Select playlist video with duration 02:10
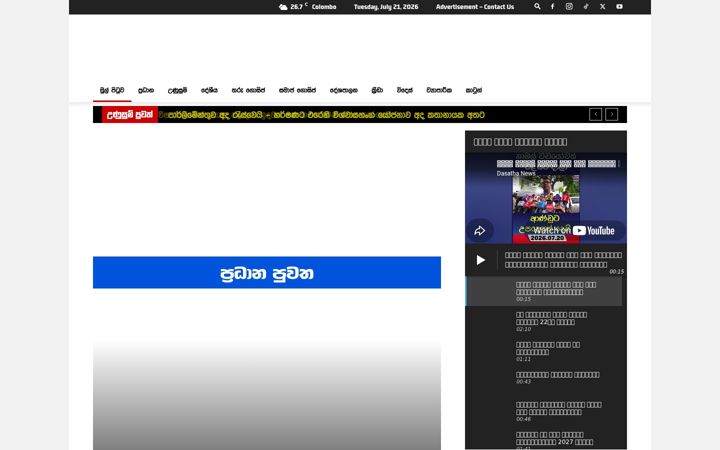This screenshot has width=720, height=450. click(544, 321)
